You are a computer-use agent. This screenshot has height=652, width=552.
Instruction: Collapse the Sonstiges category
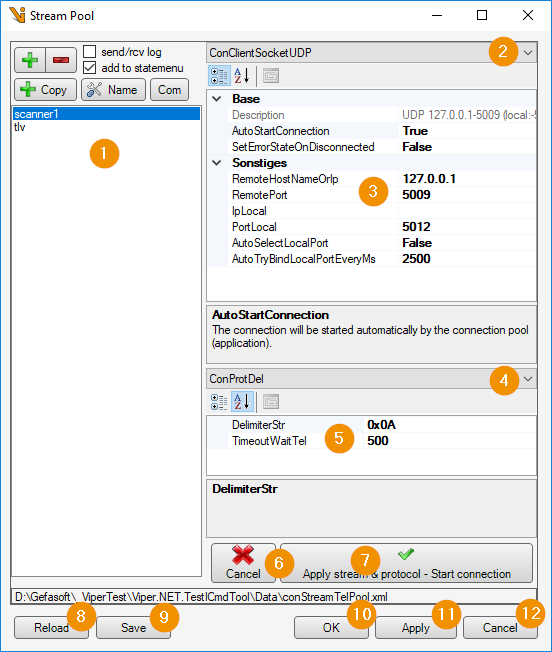coord(217,163)
